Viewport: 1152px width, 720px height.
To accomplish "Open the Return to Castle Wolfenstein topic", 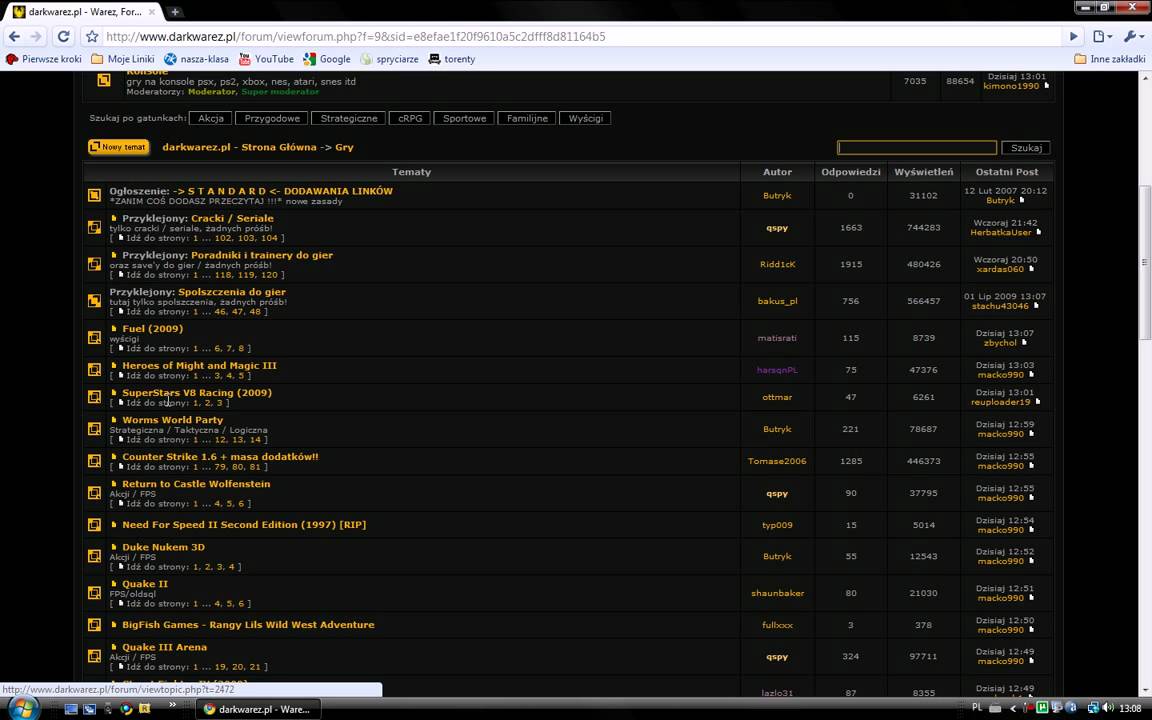I will (196, 483).
